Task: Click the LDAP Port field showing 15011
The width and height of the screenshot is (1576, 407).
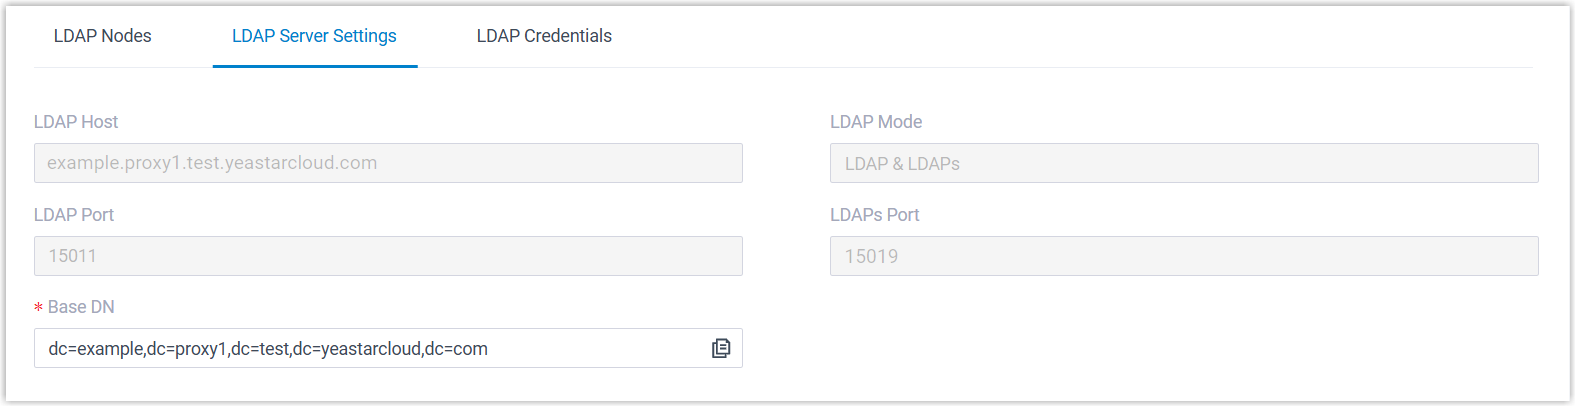Action: pyautogui.click(x=388, y=256)
